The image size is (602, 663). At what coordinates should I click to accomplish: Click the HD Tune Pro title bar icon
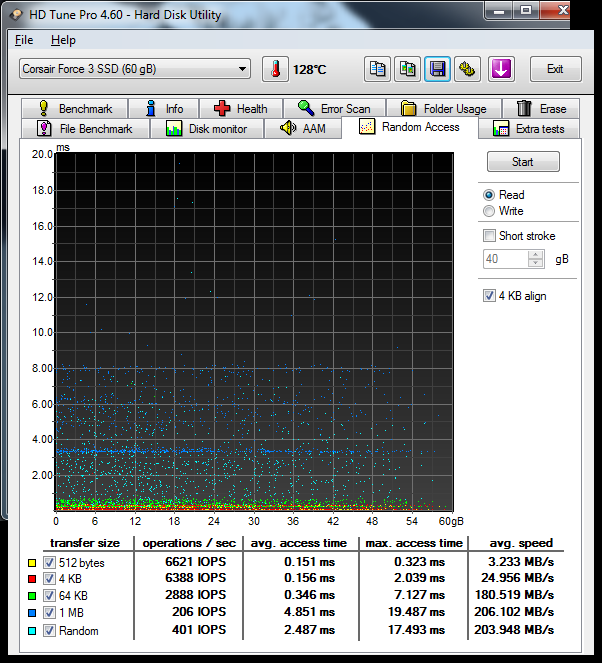coord(17,15)
